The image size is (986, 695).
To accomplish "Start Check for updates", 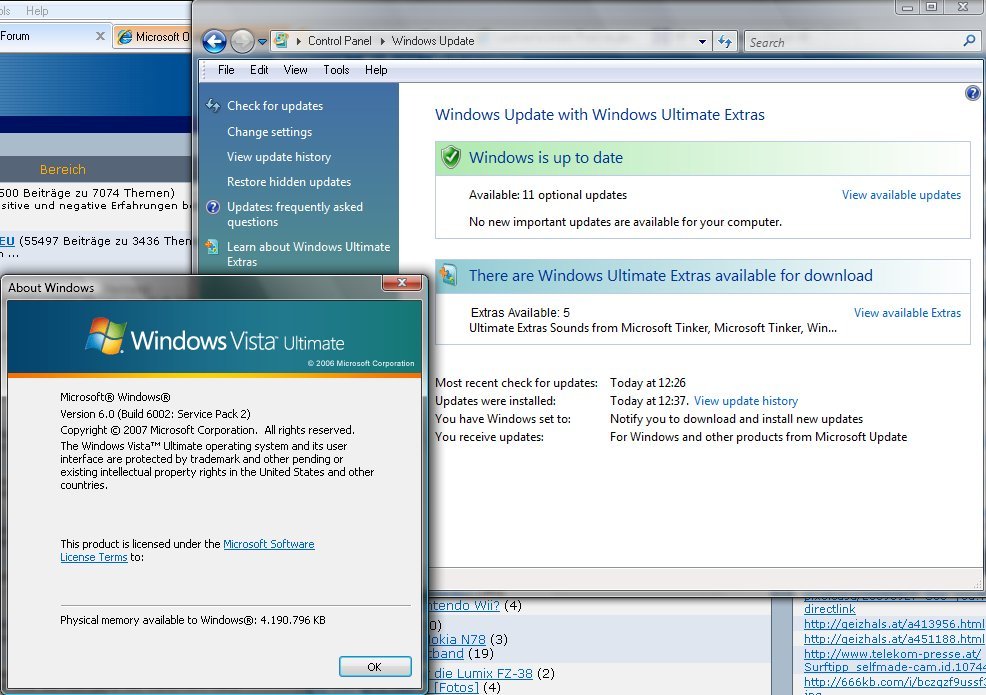I will click(x=275, y=106).
